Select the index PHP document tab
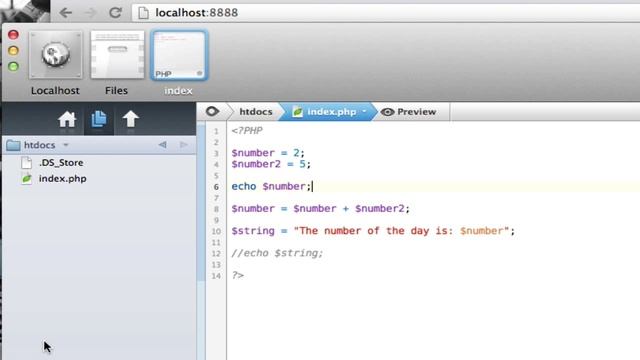Viewport: 640px width, 360px height. coord(179,55)
